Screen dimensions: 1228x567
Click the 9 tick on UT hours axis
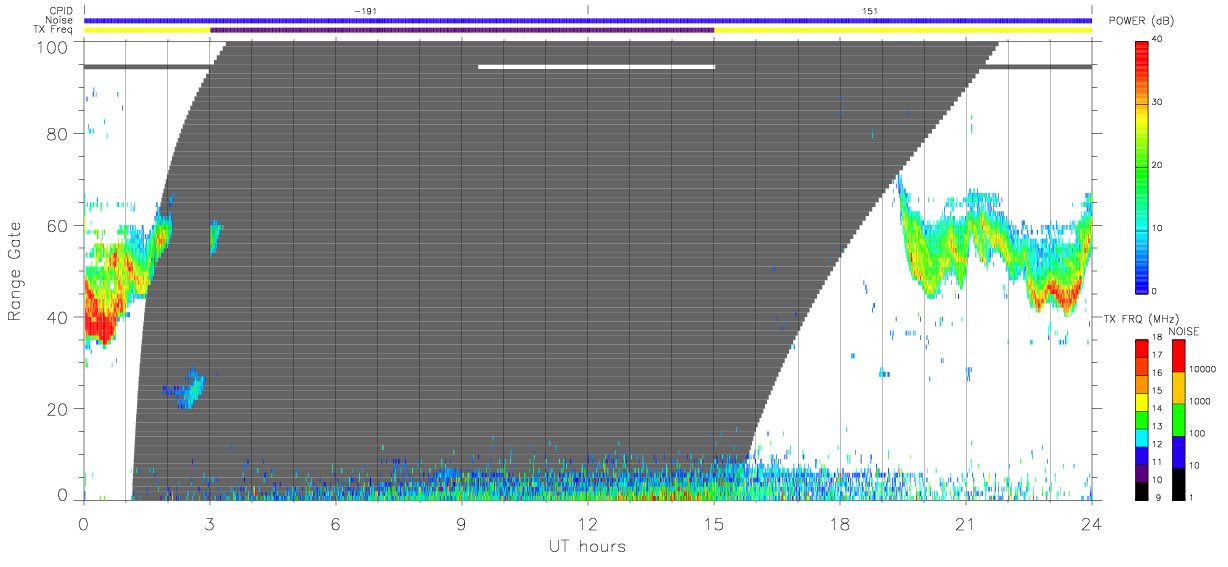(461, 523)
